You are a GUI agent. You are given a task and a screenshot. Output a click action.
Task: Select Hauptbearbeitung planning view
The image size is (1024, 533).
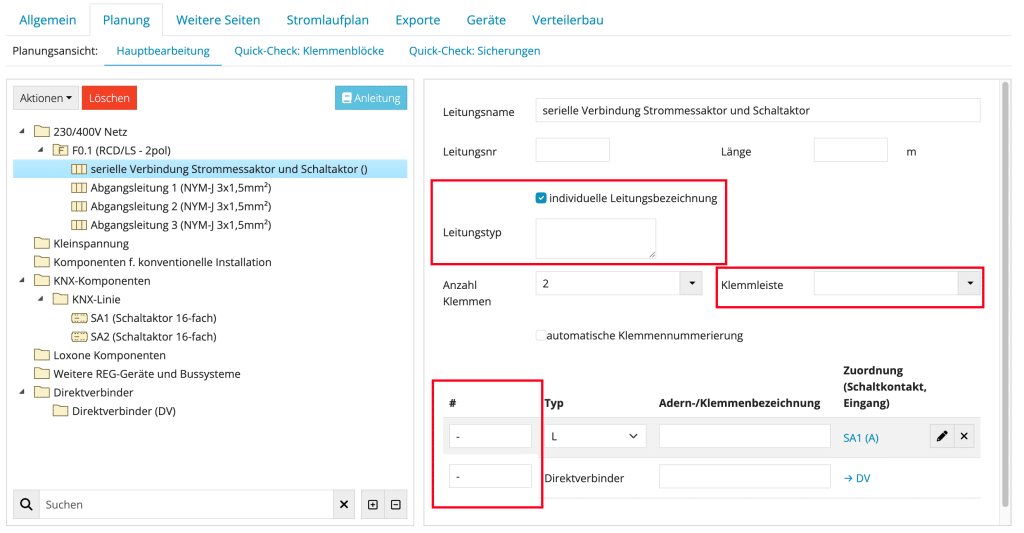(x=163, y=51)
